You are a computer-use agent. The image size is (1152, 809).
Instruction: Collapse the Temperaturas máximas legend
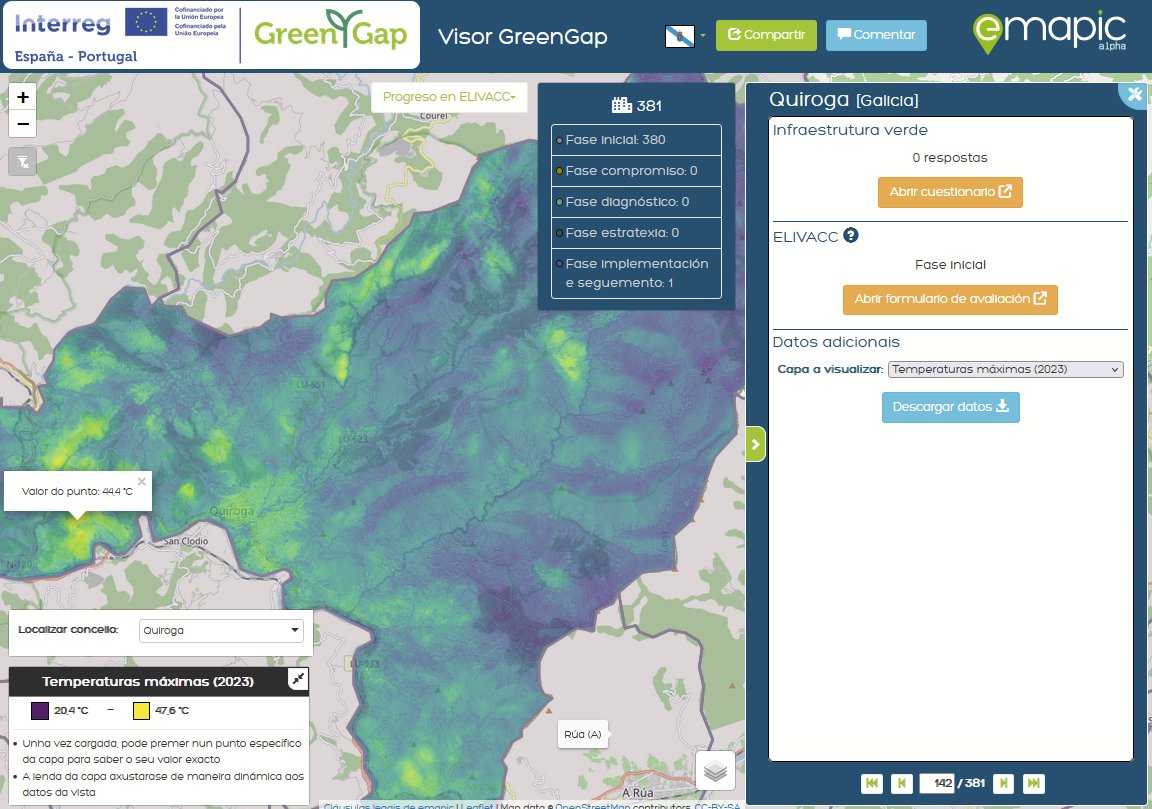point(298,680)
